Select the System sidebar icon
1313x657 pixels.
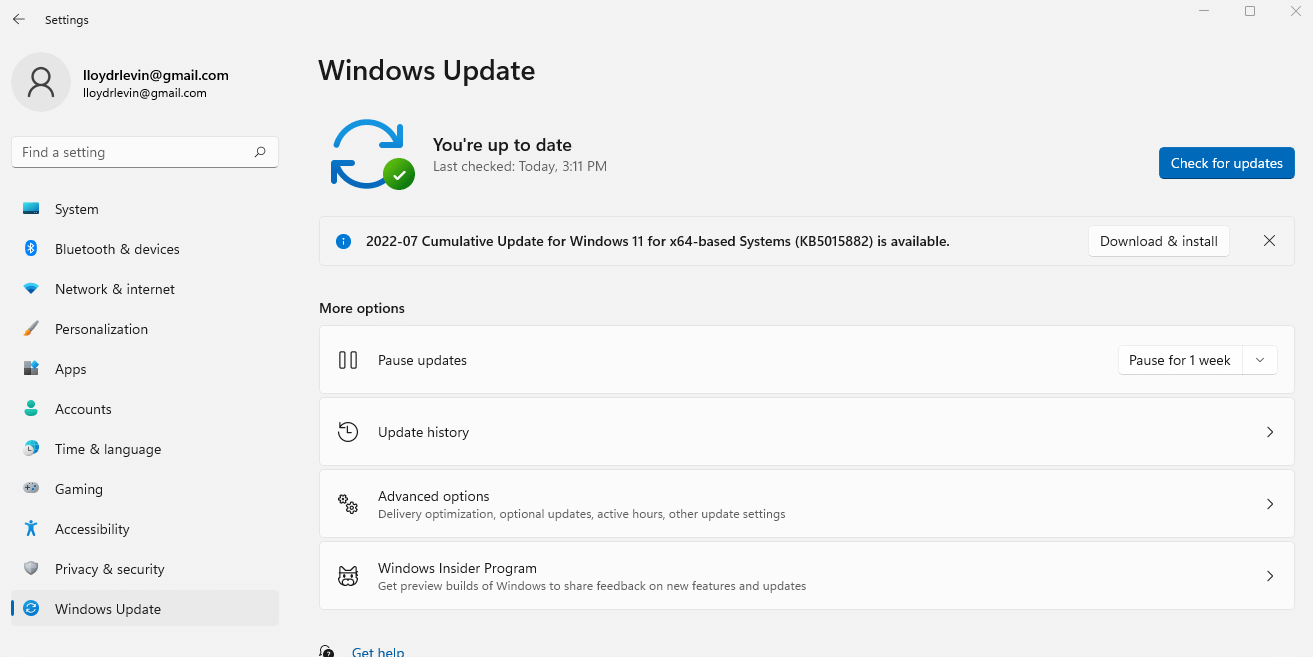pos(30,209)
